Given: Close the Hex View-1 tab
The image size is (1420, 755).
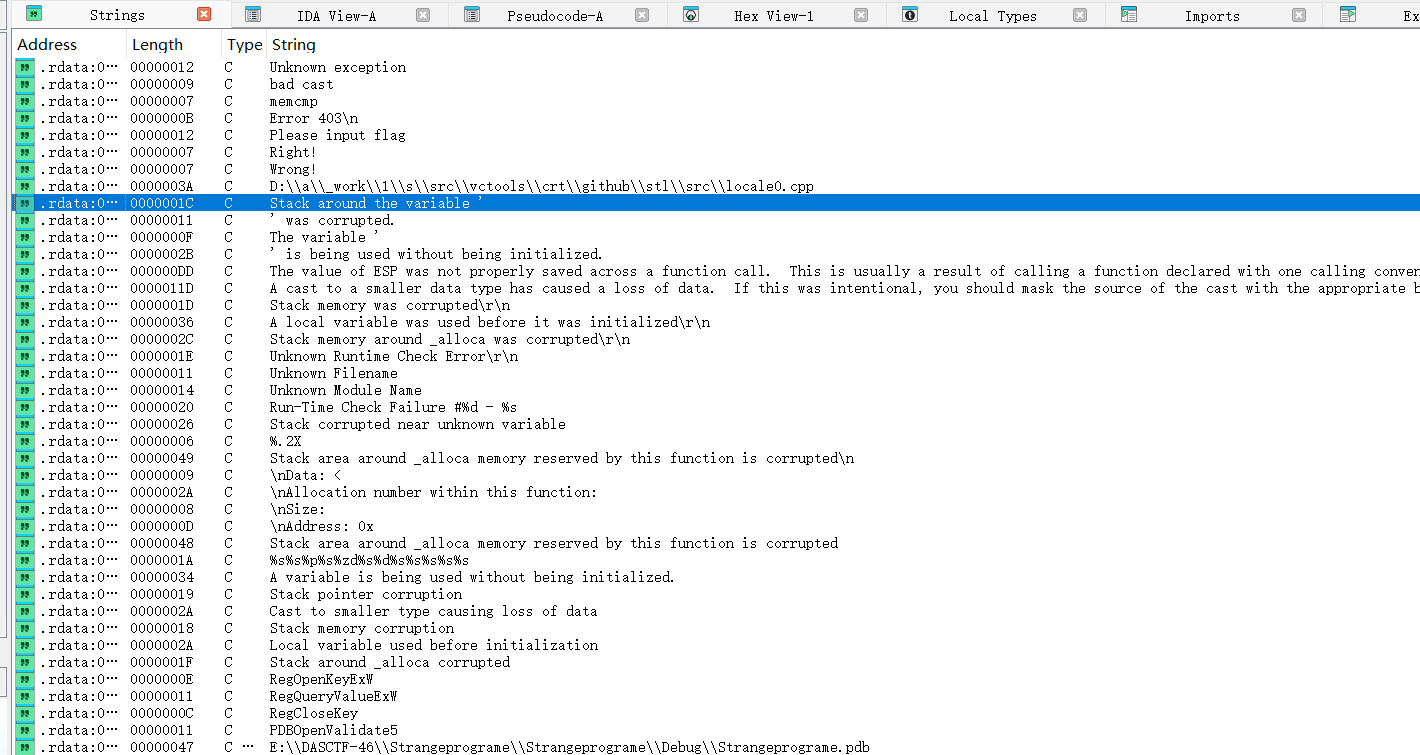Looking at the screenshot, I should click(x=860, y=15).
